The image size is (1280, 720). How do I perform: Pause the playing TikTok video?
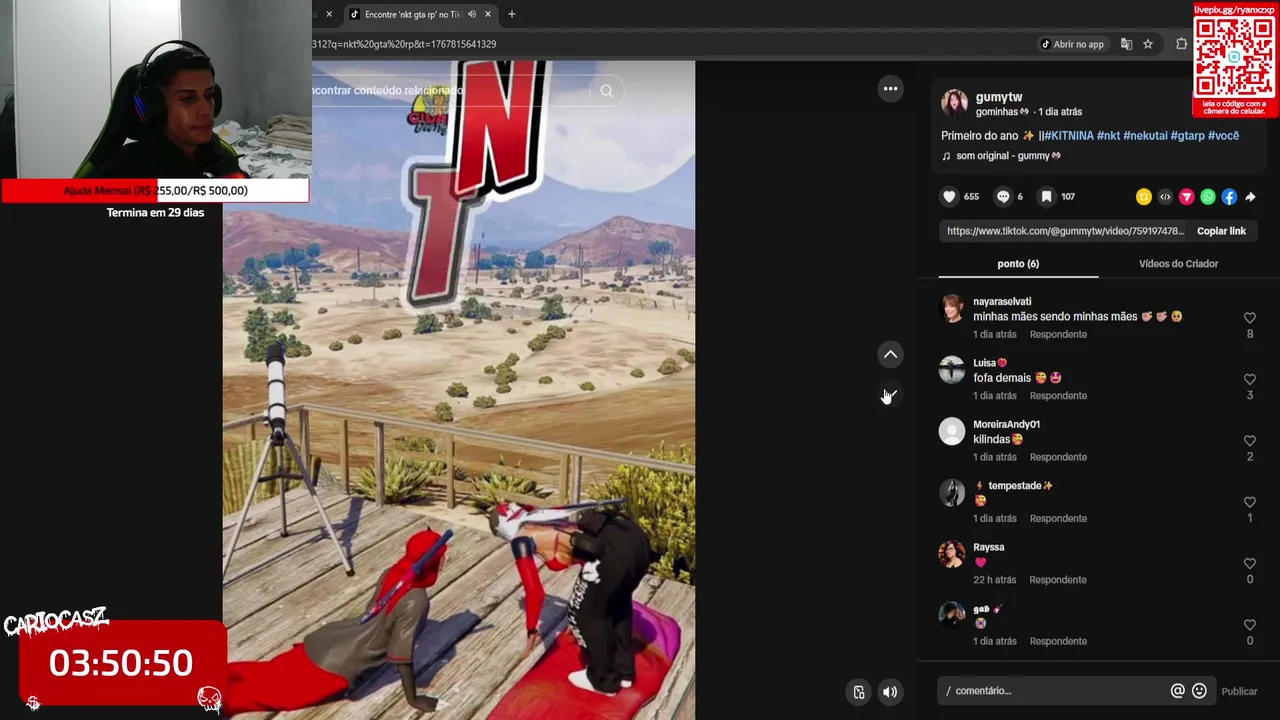pos(459,390)
